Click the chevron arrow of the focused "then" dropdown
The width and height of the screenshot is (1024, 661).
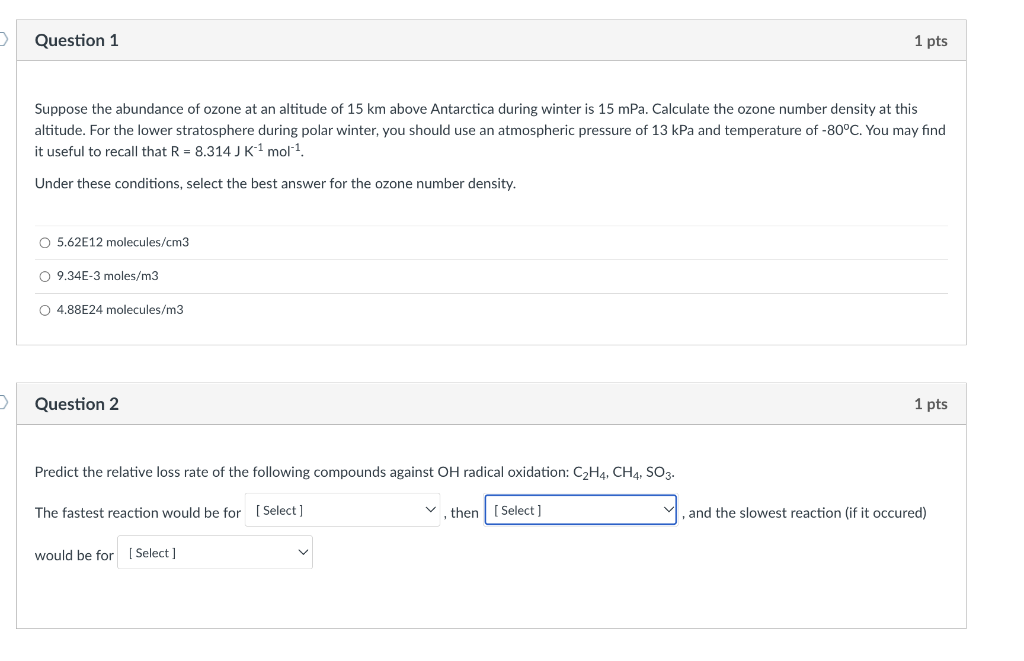[668, 511]
